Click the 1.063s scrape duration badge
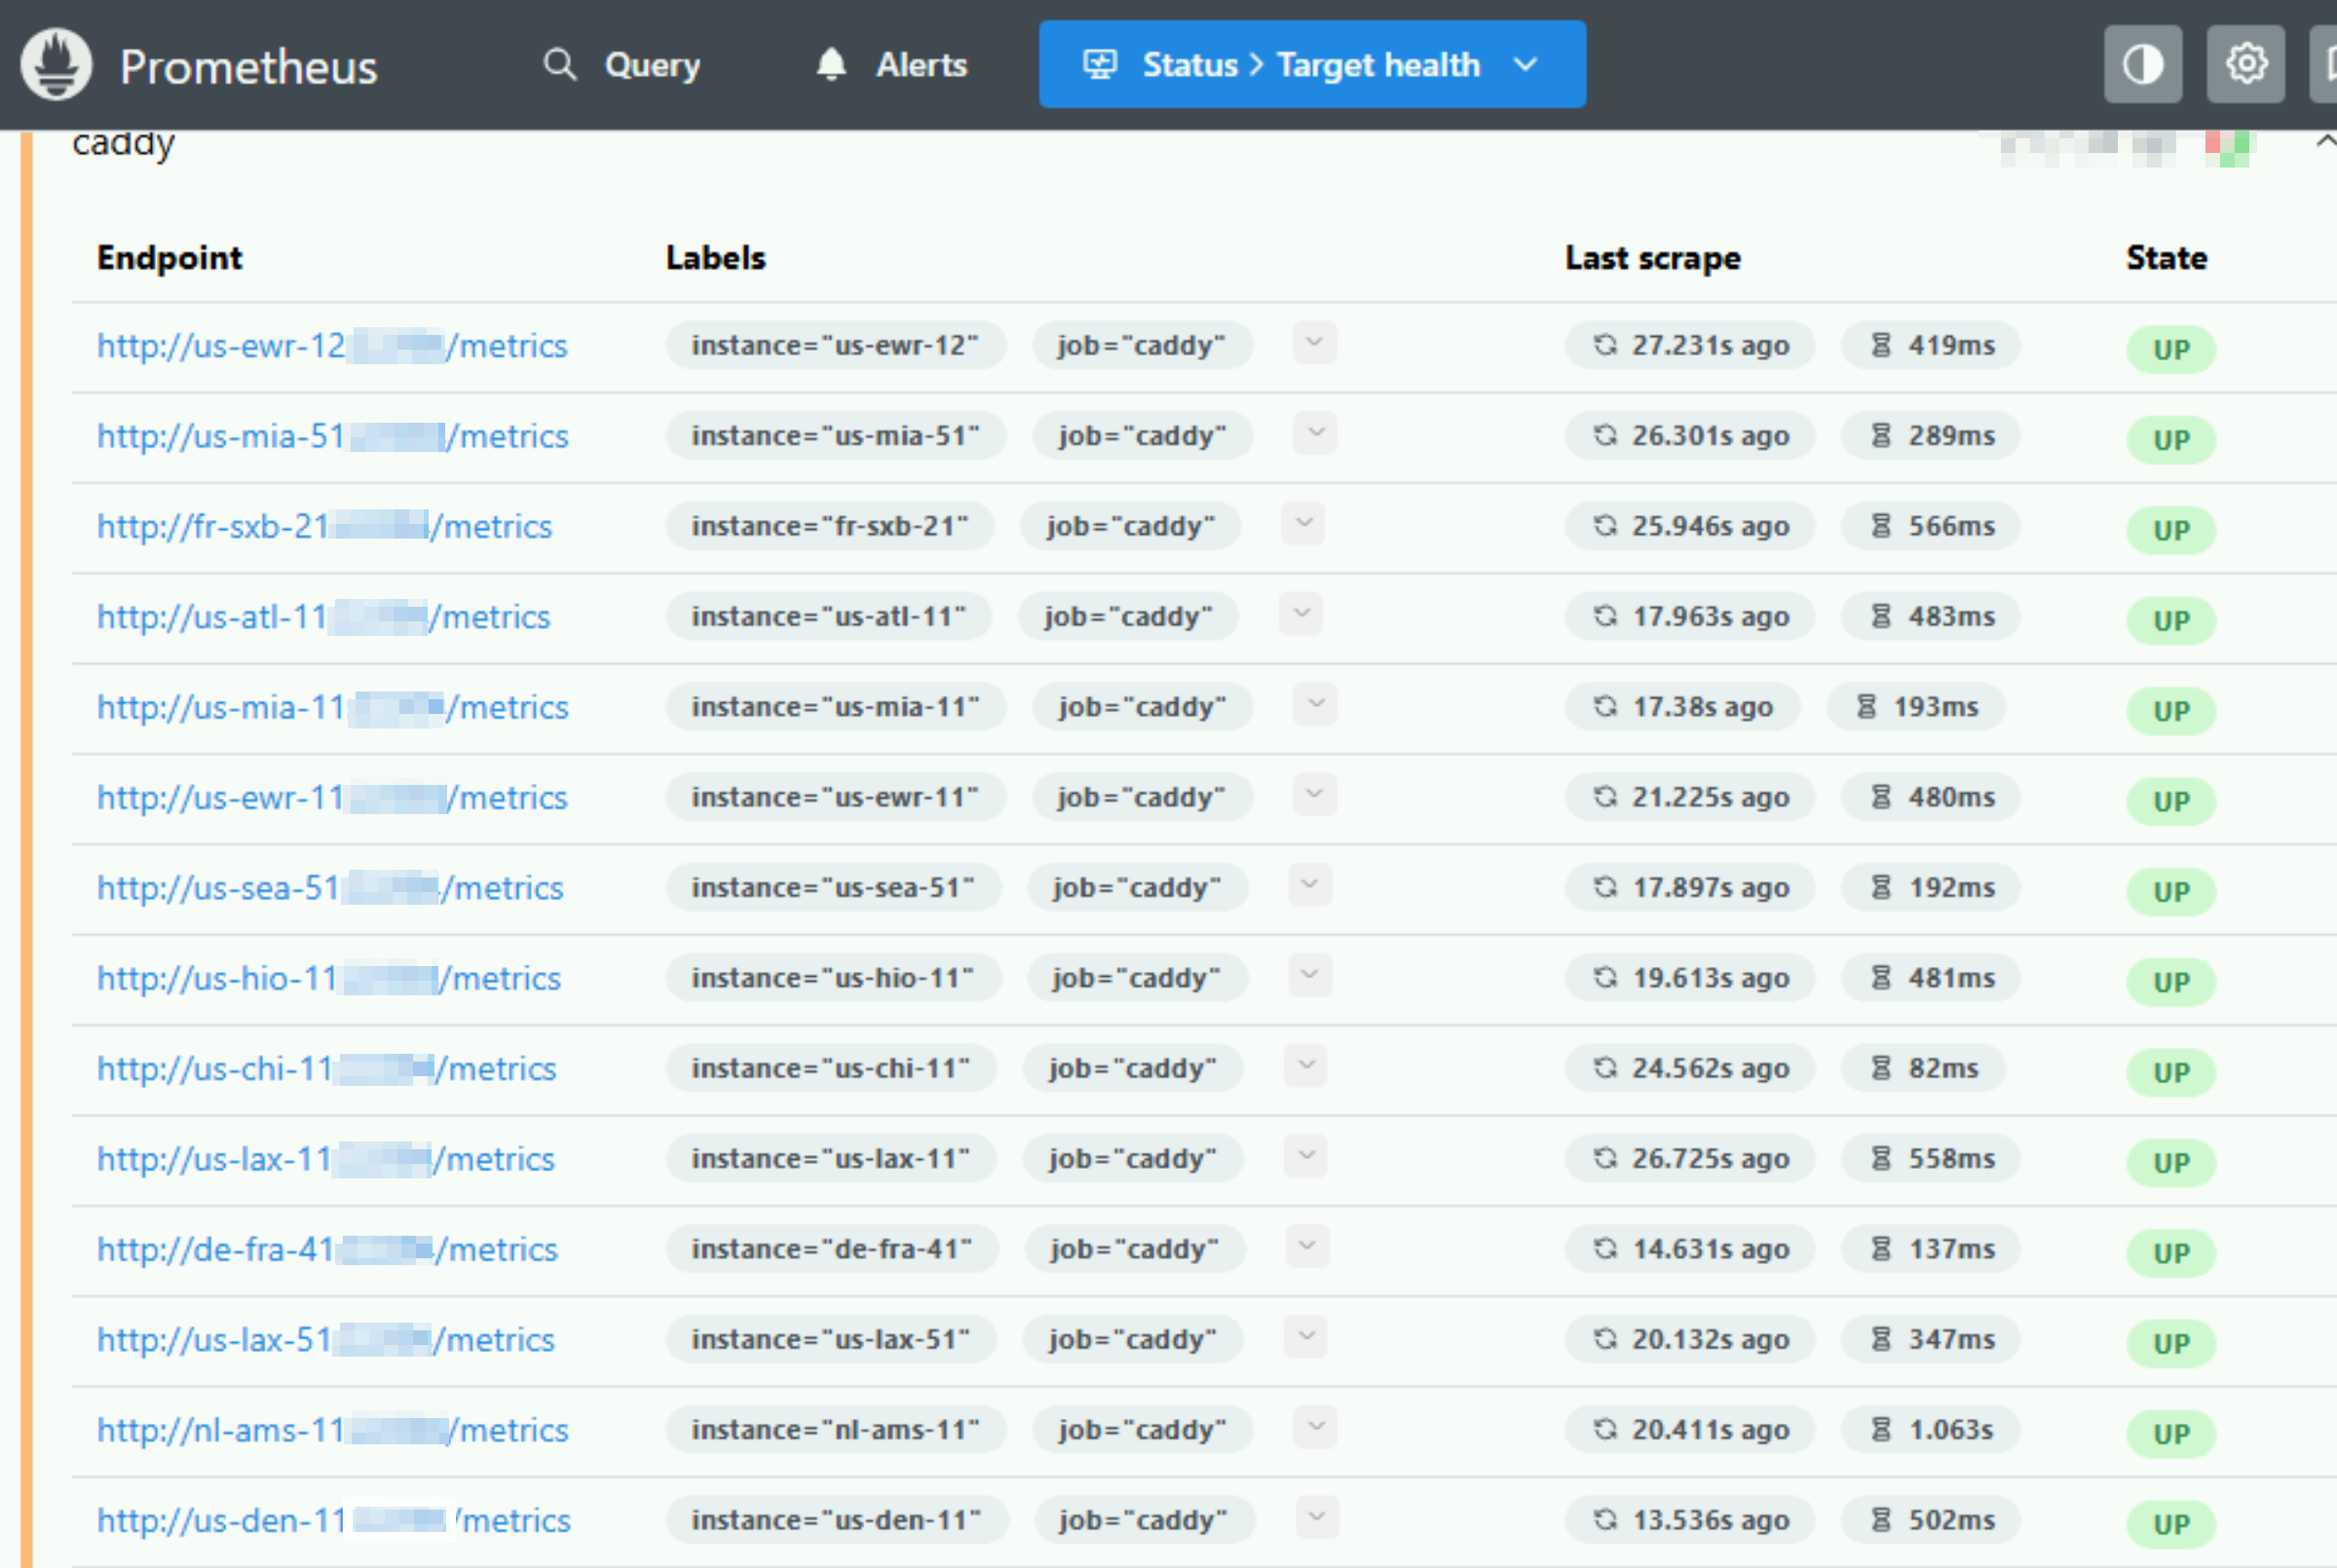The height and width of the screenshot is (1568, 2337). click(1931, 1430)
